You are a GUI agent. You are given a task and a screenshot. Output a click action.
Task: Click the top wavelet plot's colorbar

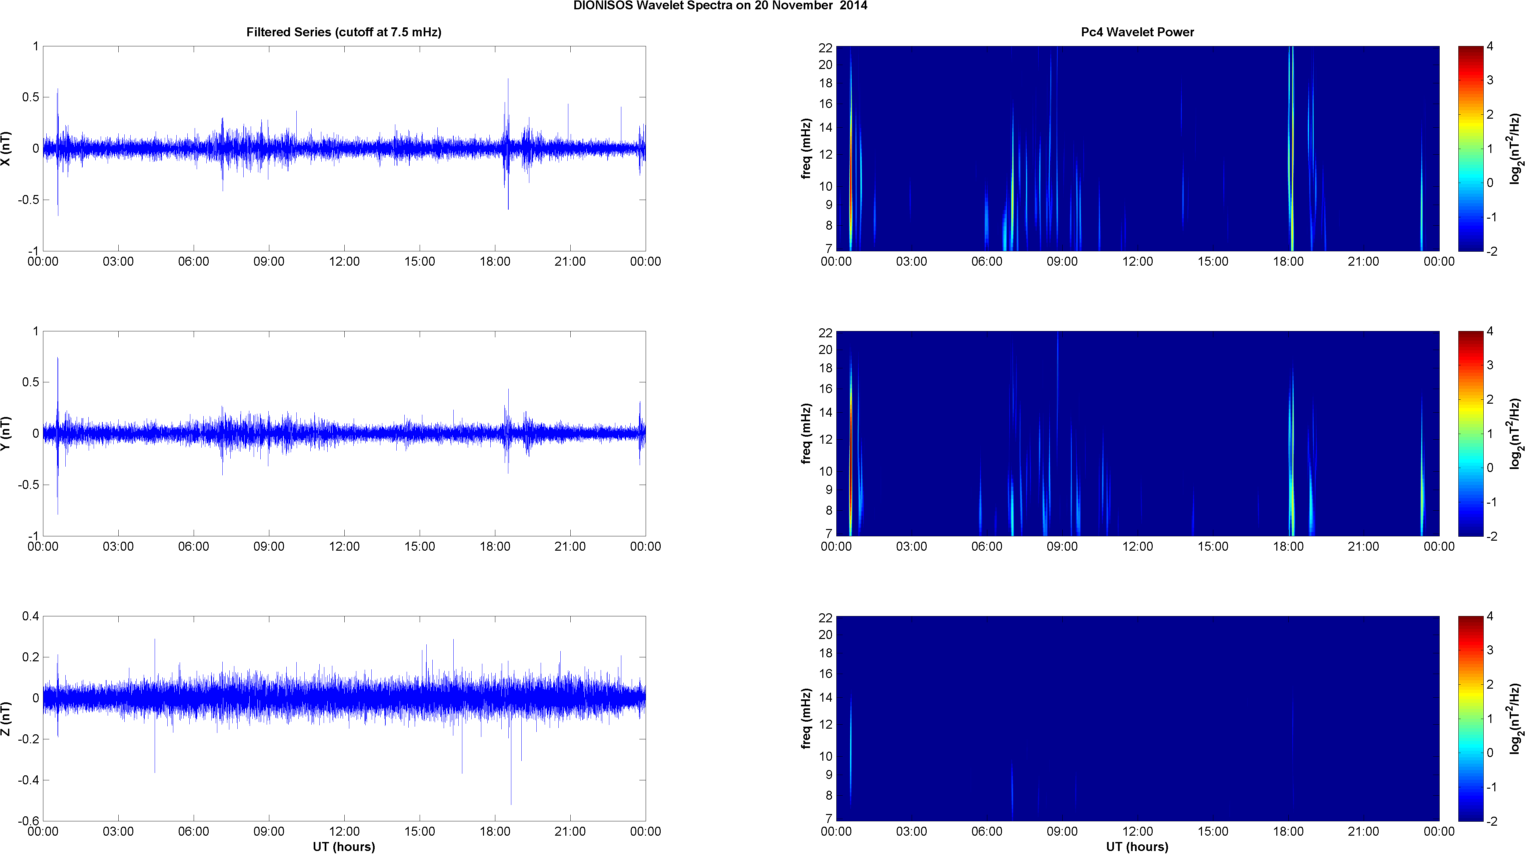tap(1470, 148)
